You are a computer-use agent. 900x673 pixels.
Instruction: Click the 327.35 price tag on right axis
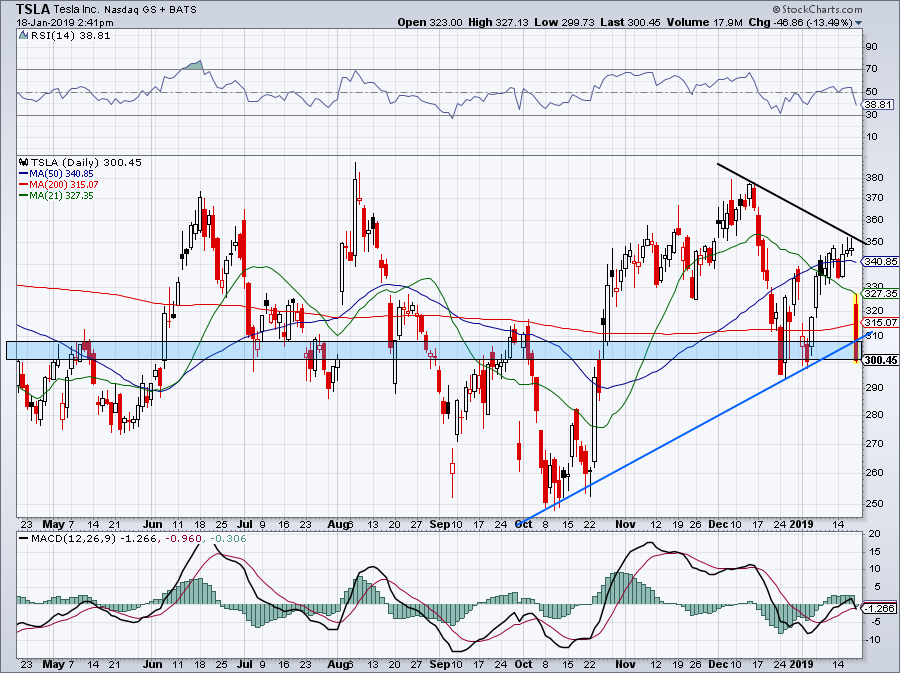(880, 293)
